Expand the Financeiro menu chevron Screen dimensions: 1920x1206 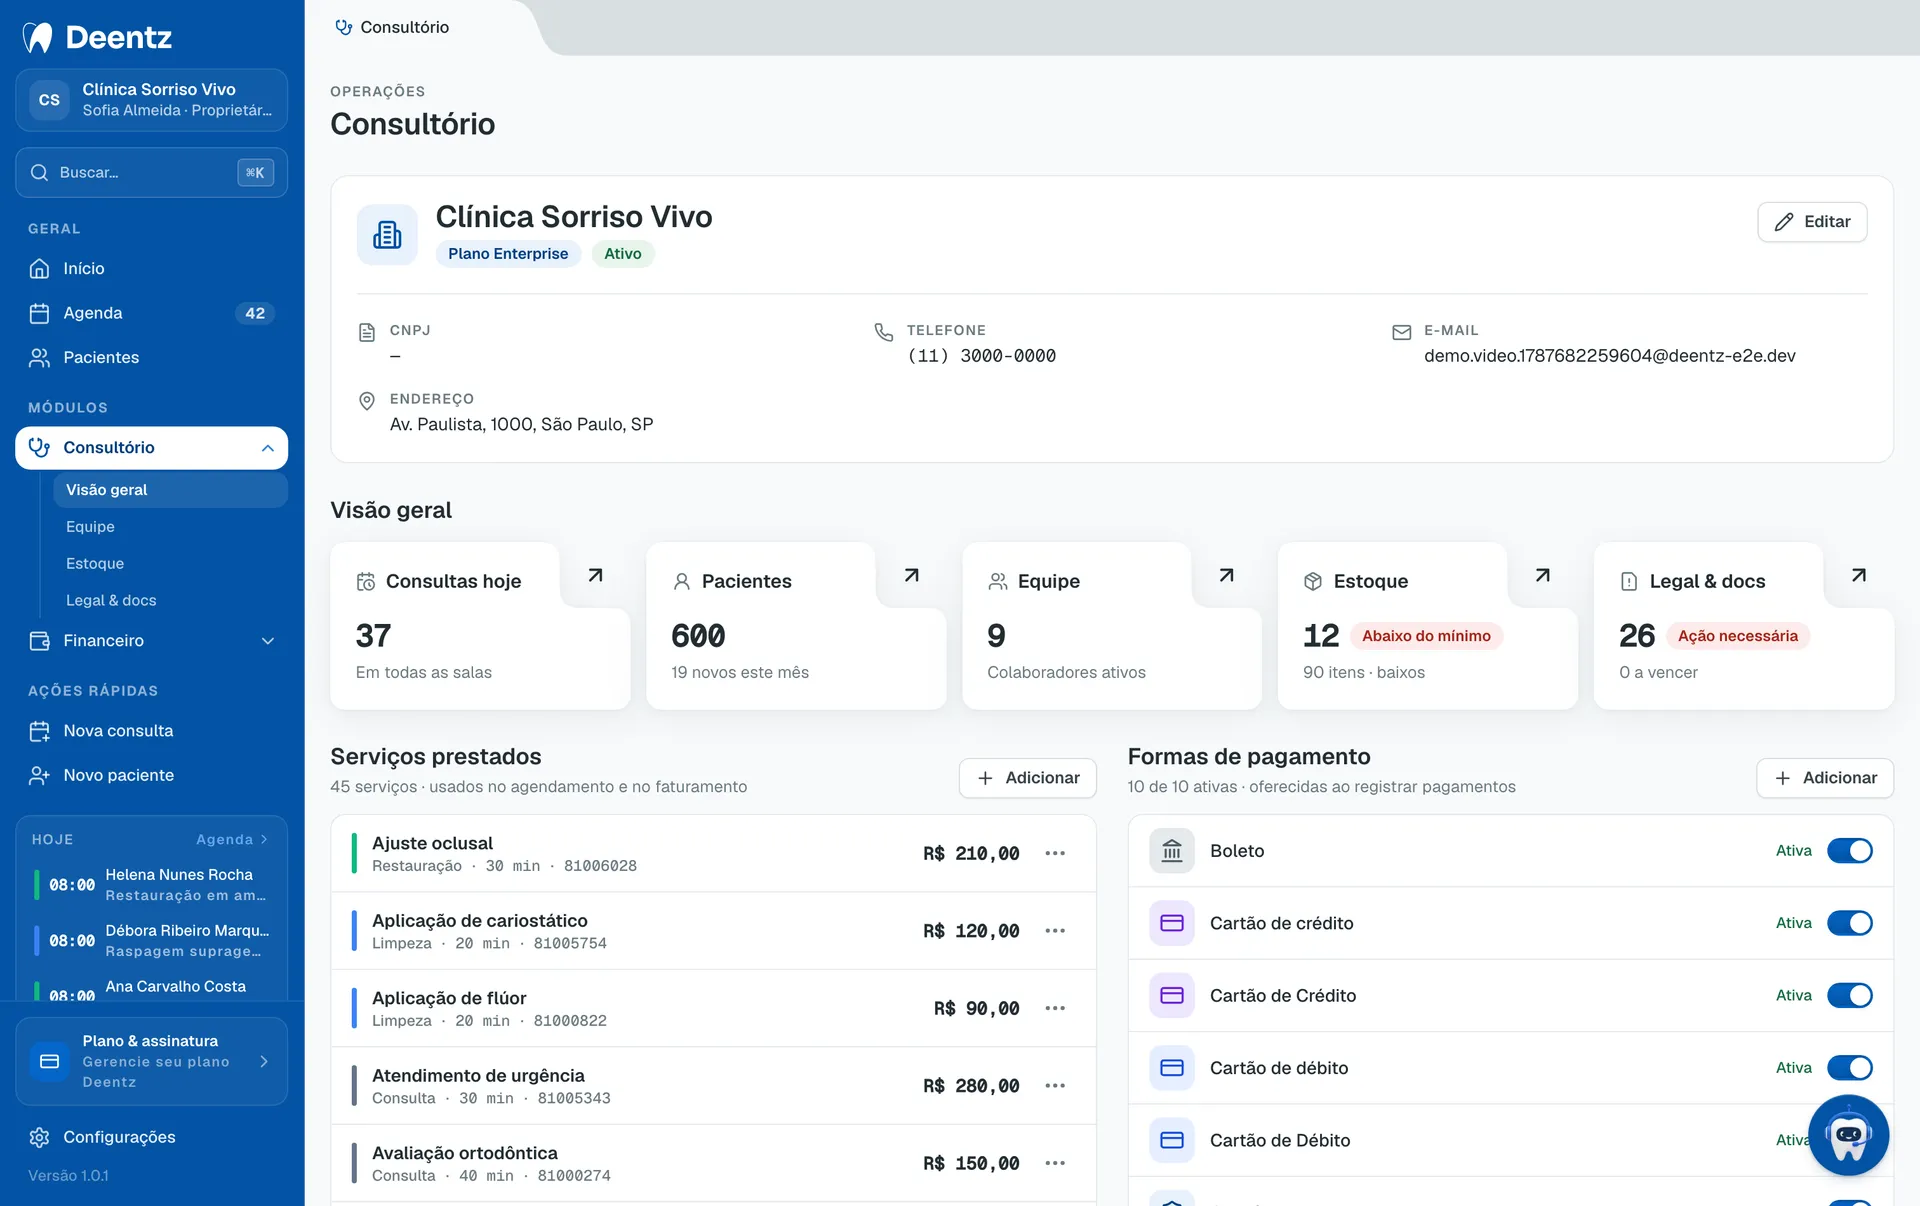pos(268,641)
